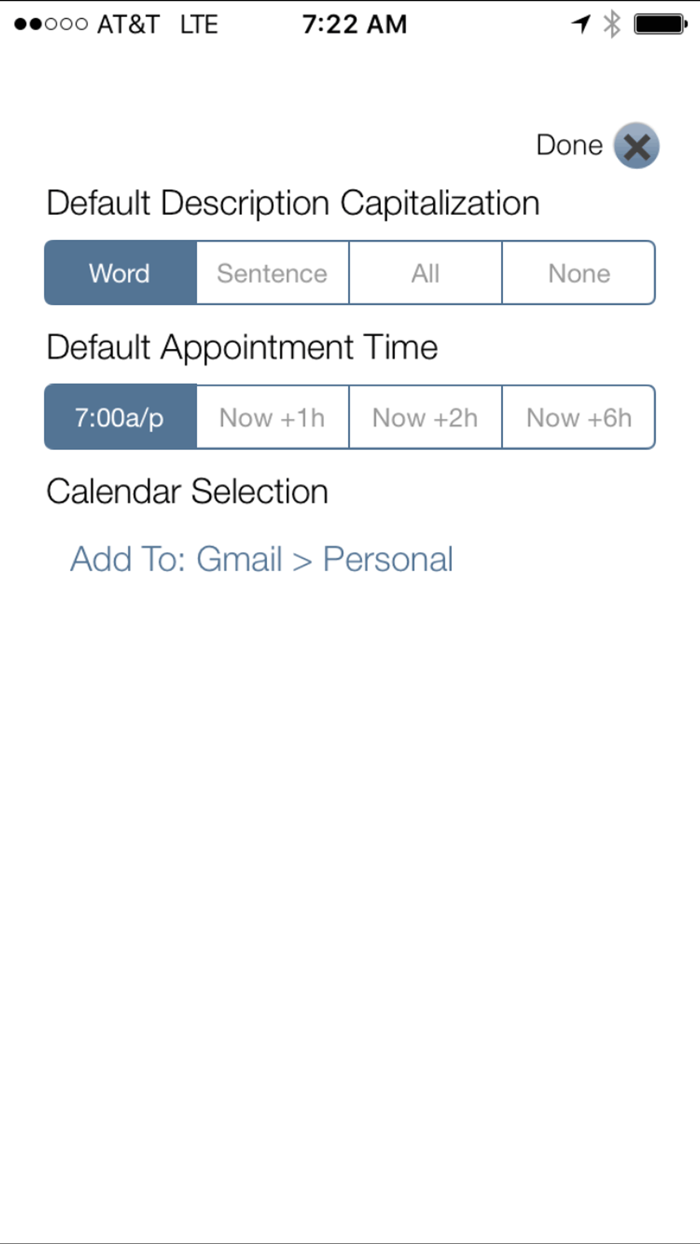This screenshot has height=1244, width=700.
Task: Select Now +2h appointment time
Action: pyautogui.click(x=425, y=417)
